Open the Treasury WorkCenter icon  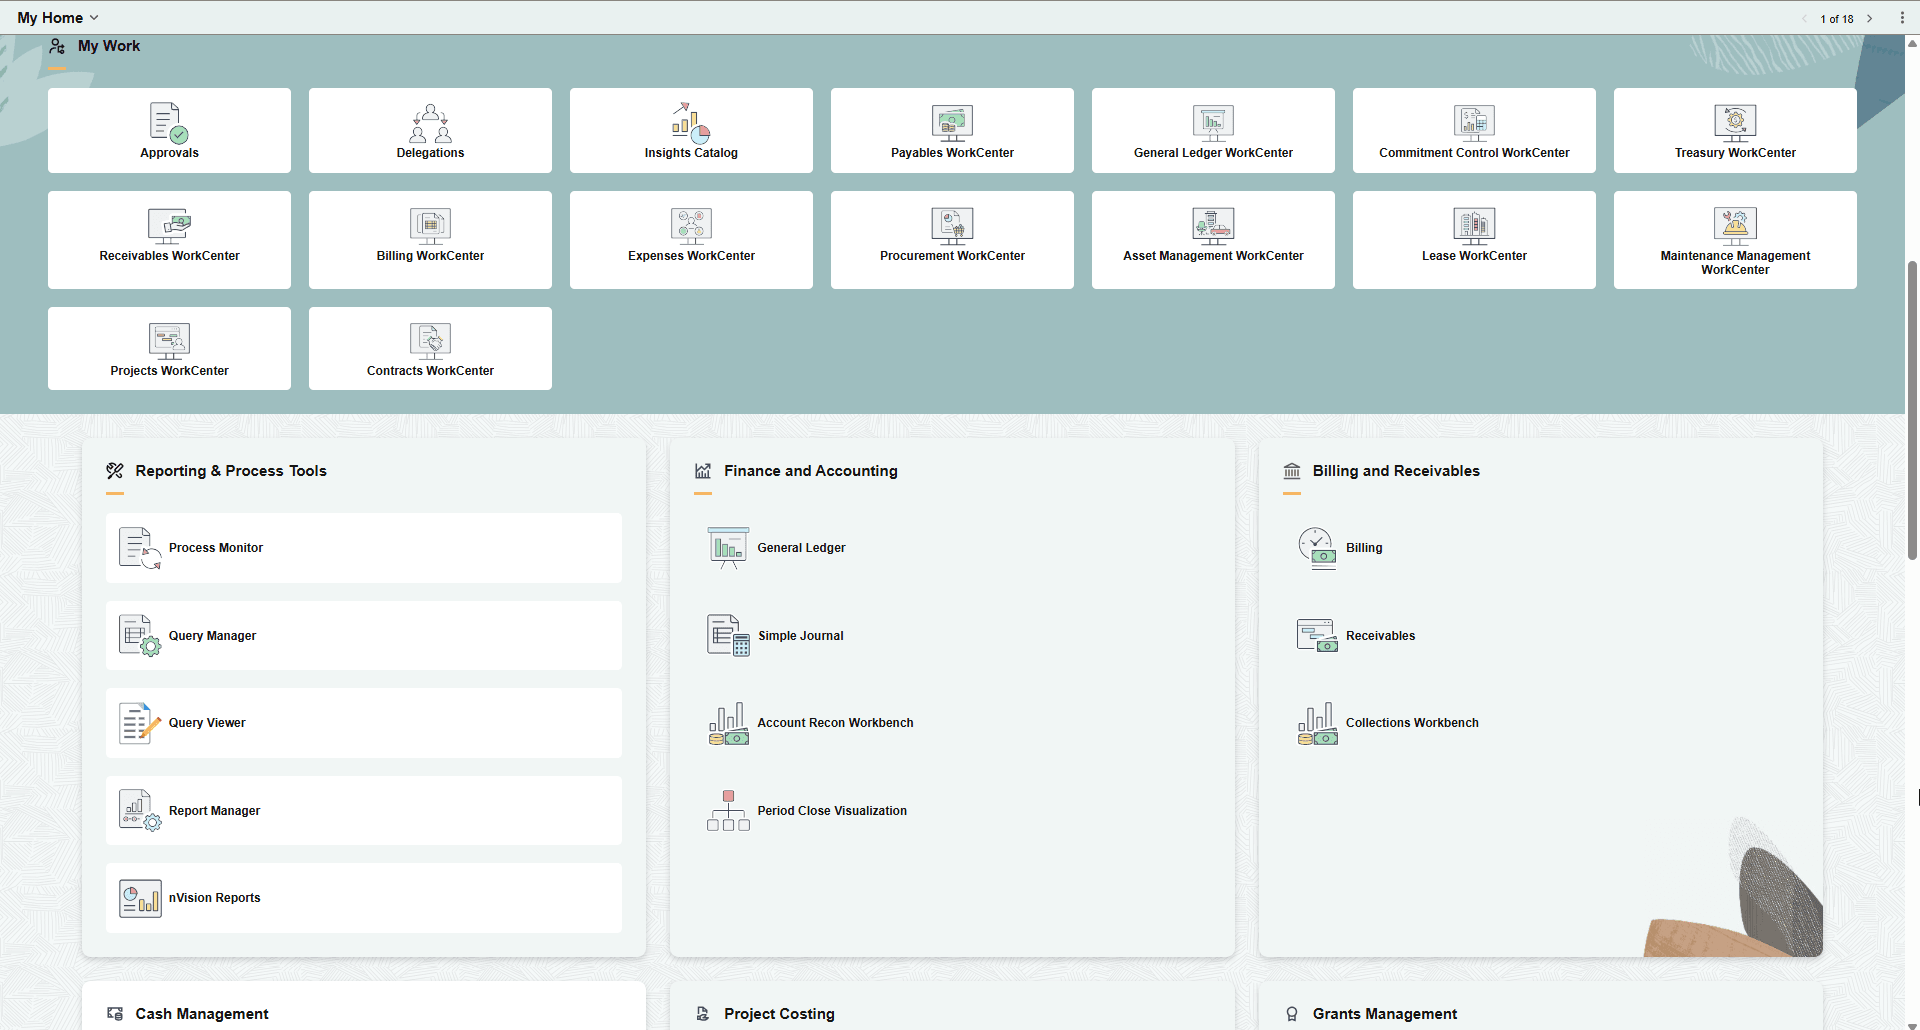(x=1735, y=122)
